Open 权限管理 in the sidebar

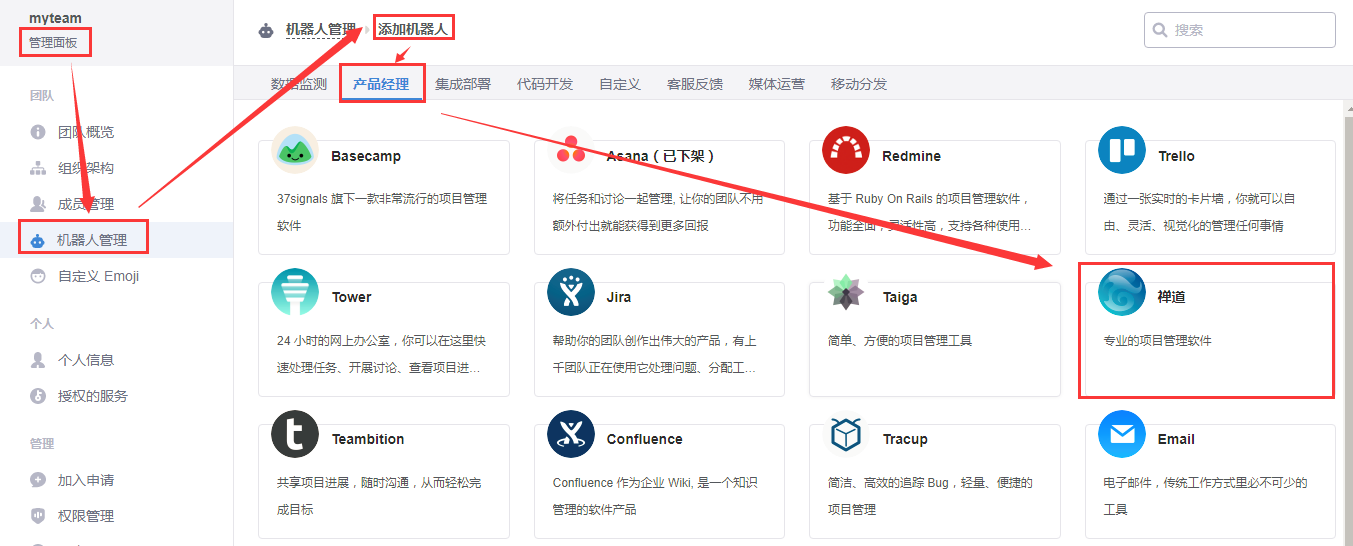point(86,516)
